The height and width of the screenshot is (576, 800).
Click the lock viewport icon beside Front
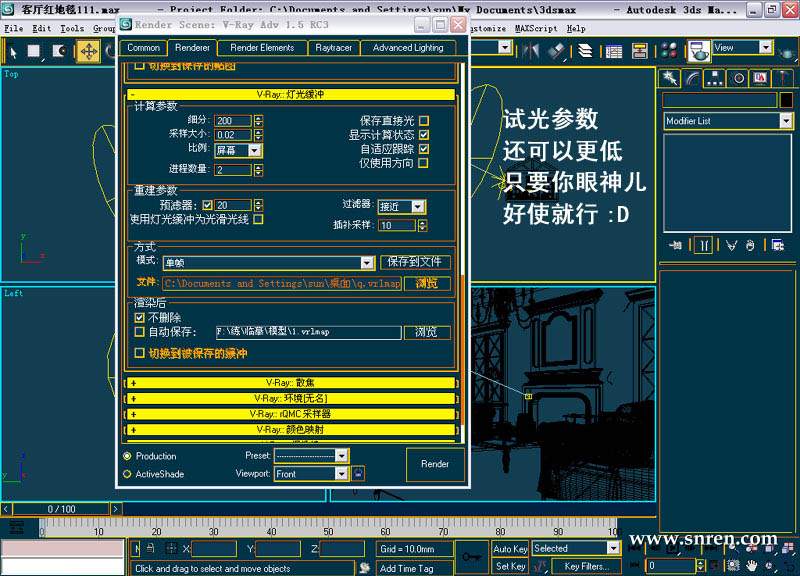tap(358, 473)
